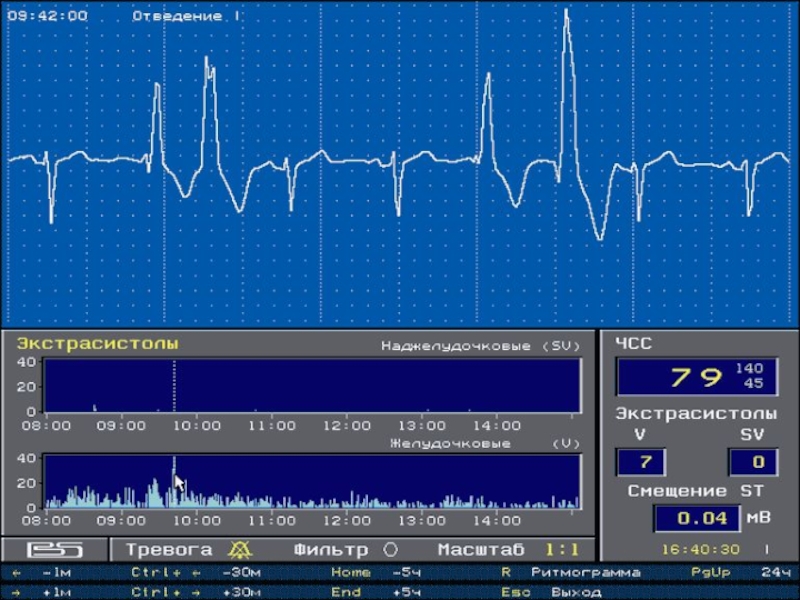Click the tallest ECG peak in waveform
800x600 pixels.
pyautogui.click(x=566, y=15)
